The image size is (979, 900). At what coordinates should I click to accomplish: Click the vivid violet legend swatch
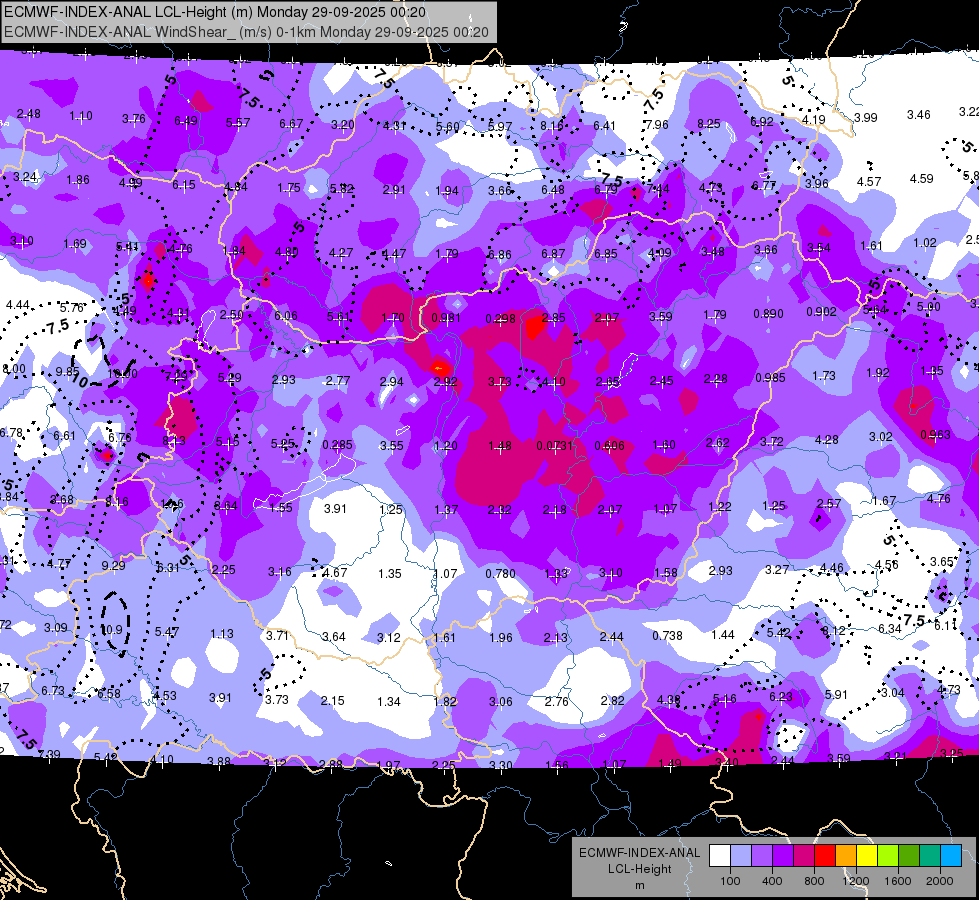pos(783,856)
